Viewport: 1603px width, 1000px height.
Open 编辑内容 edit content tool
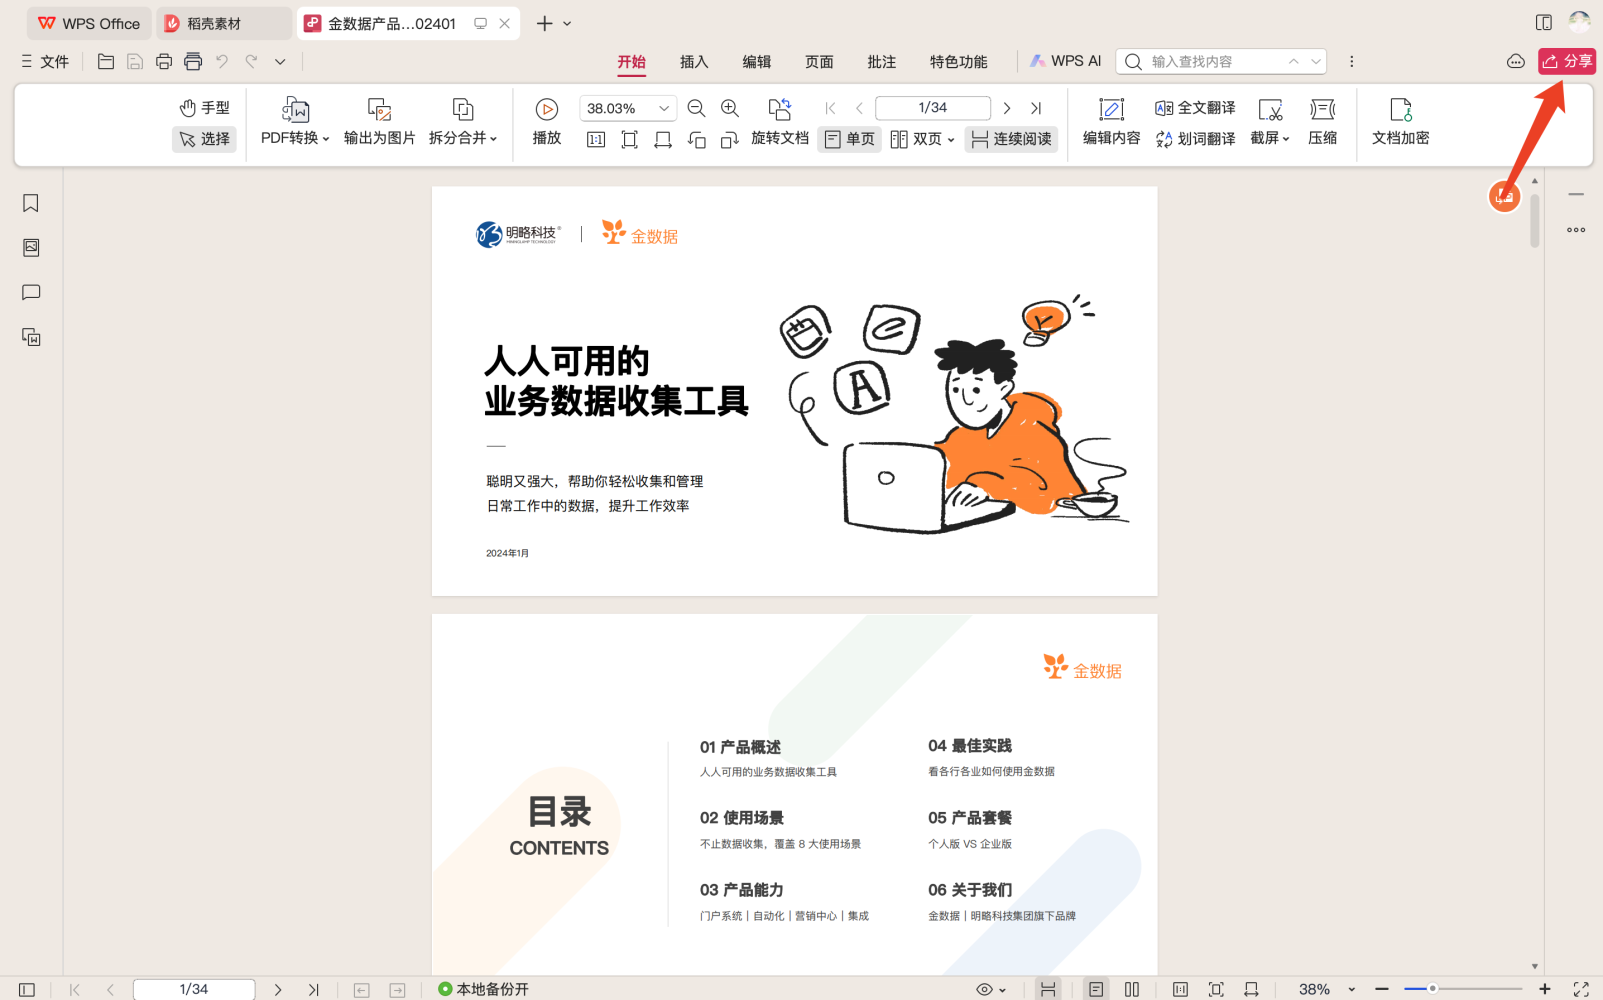point(1111,122)
